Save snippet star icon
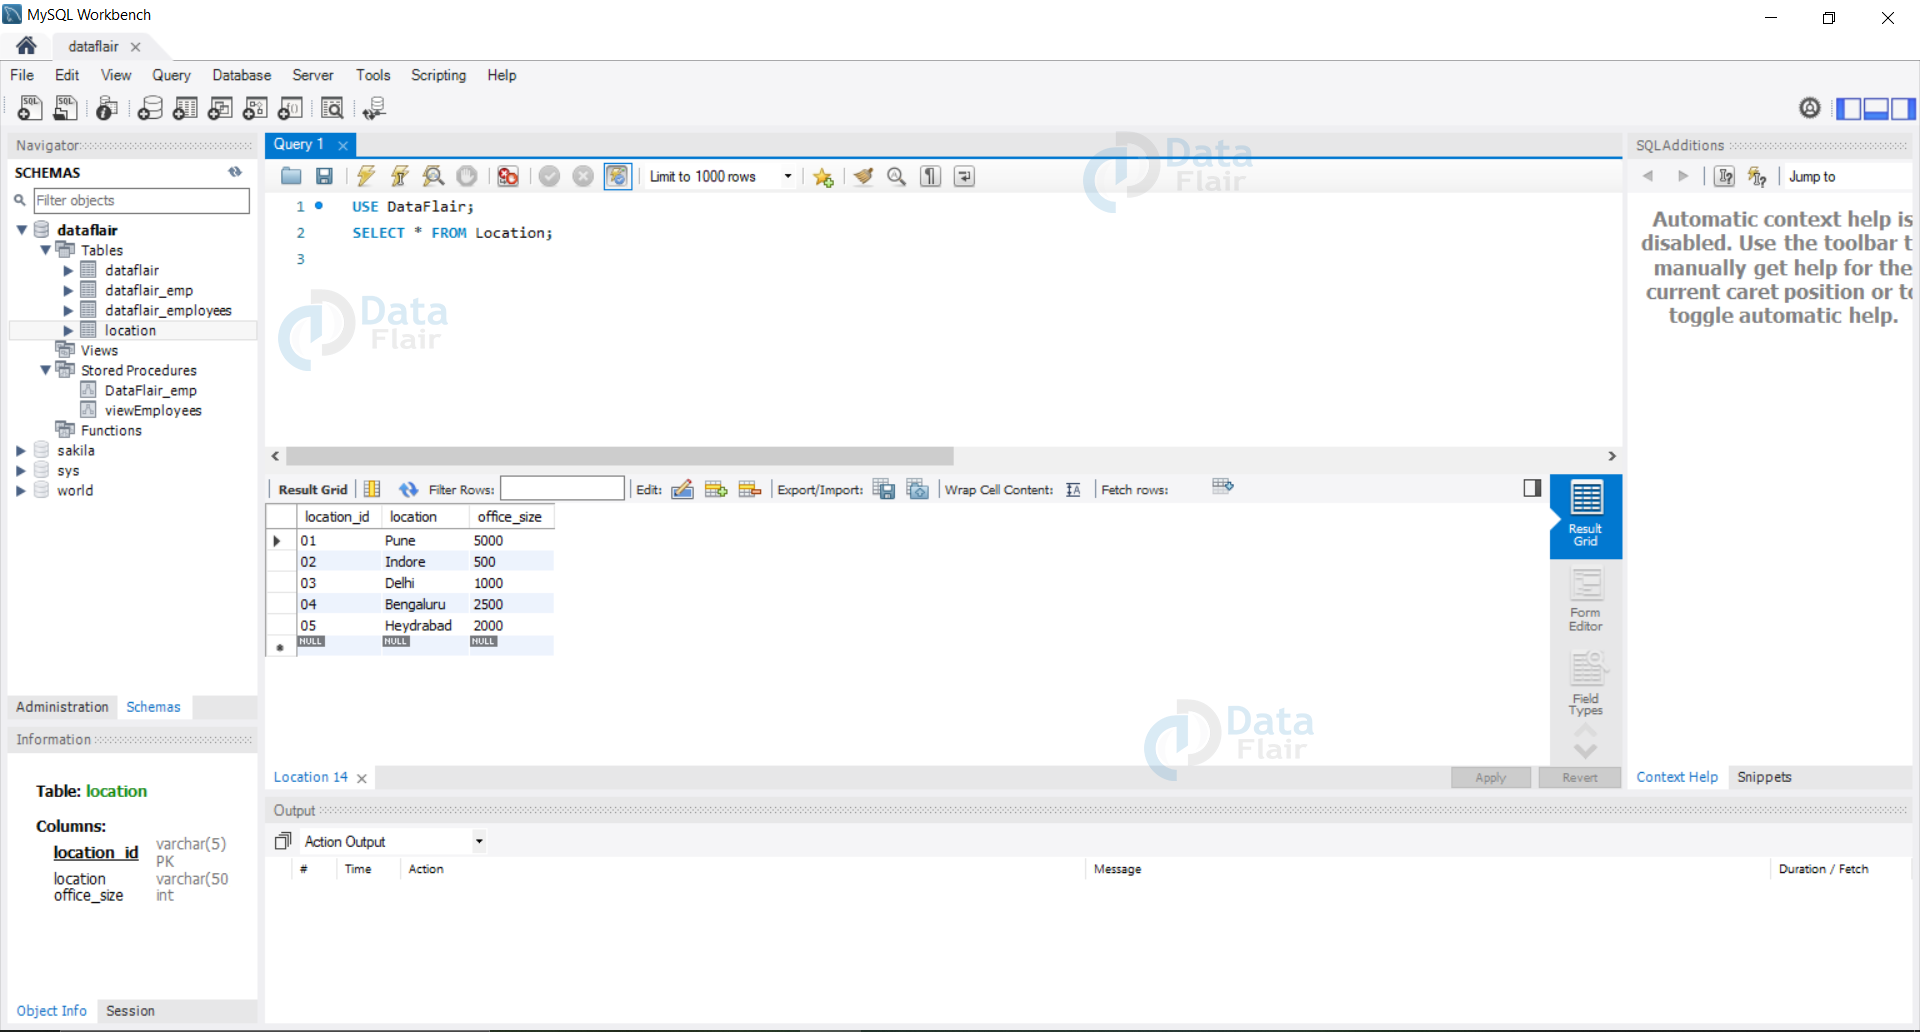The width and height of the screenshot is (1920, 1032). [x=823, y=176]
